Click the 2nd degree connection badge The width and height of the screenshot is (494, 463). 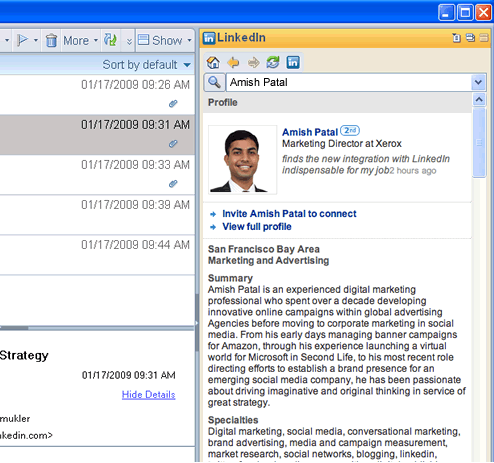coord(350,130)
